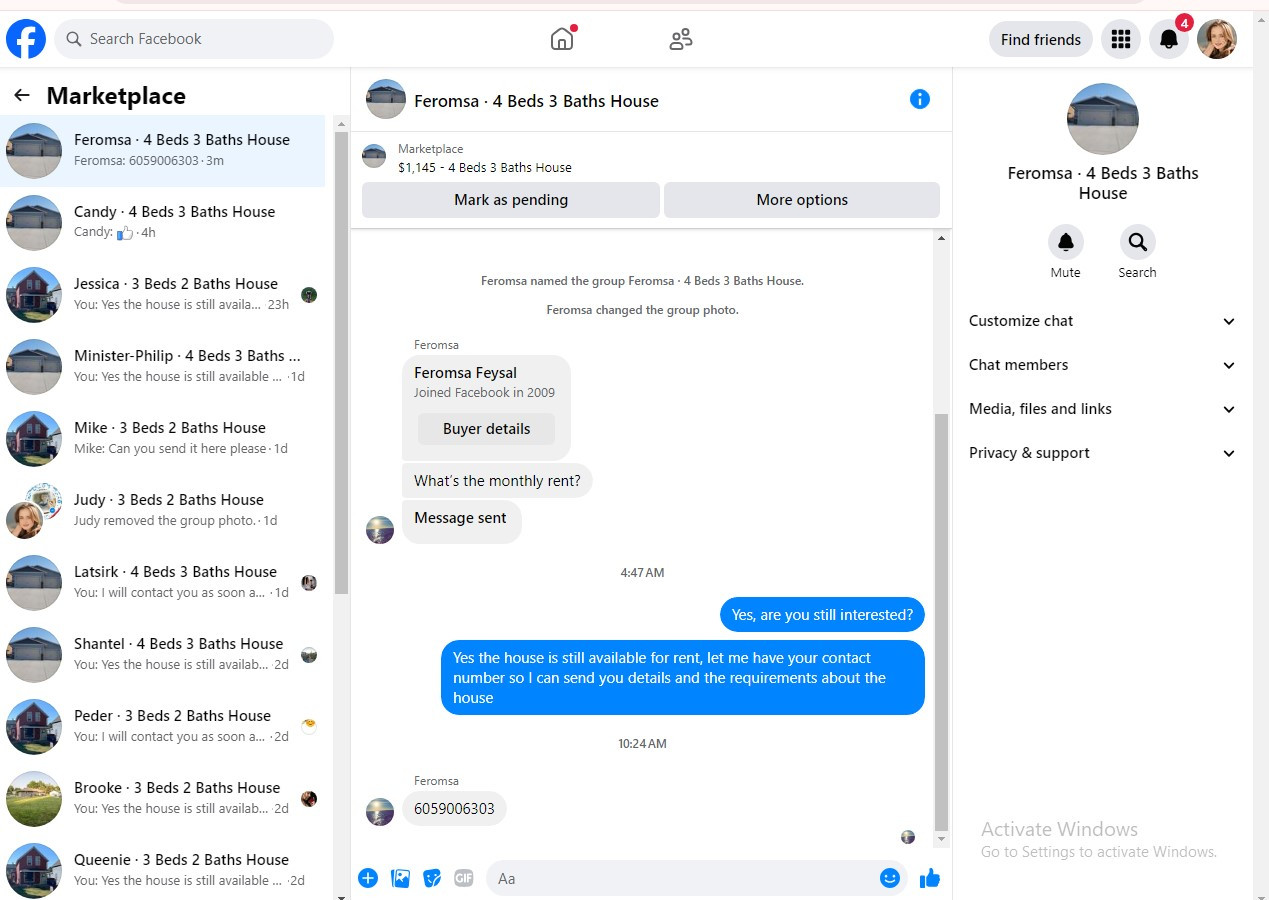Screen dimensions: 1269x900
Task: Click the $1,145 listing price line
Action: [485, 167]
